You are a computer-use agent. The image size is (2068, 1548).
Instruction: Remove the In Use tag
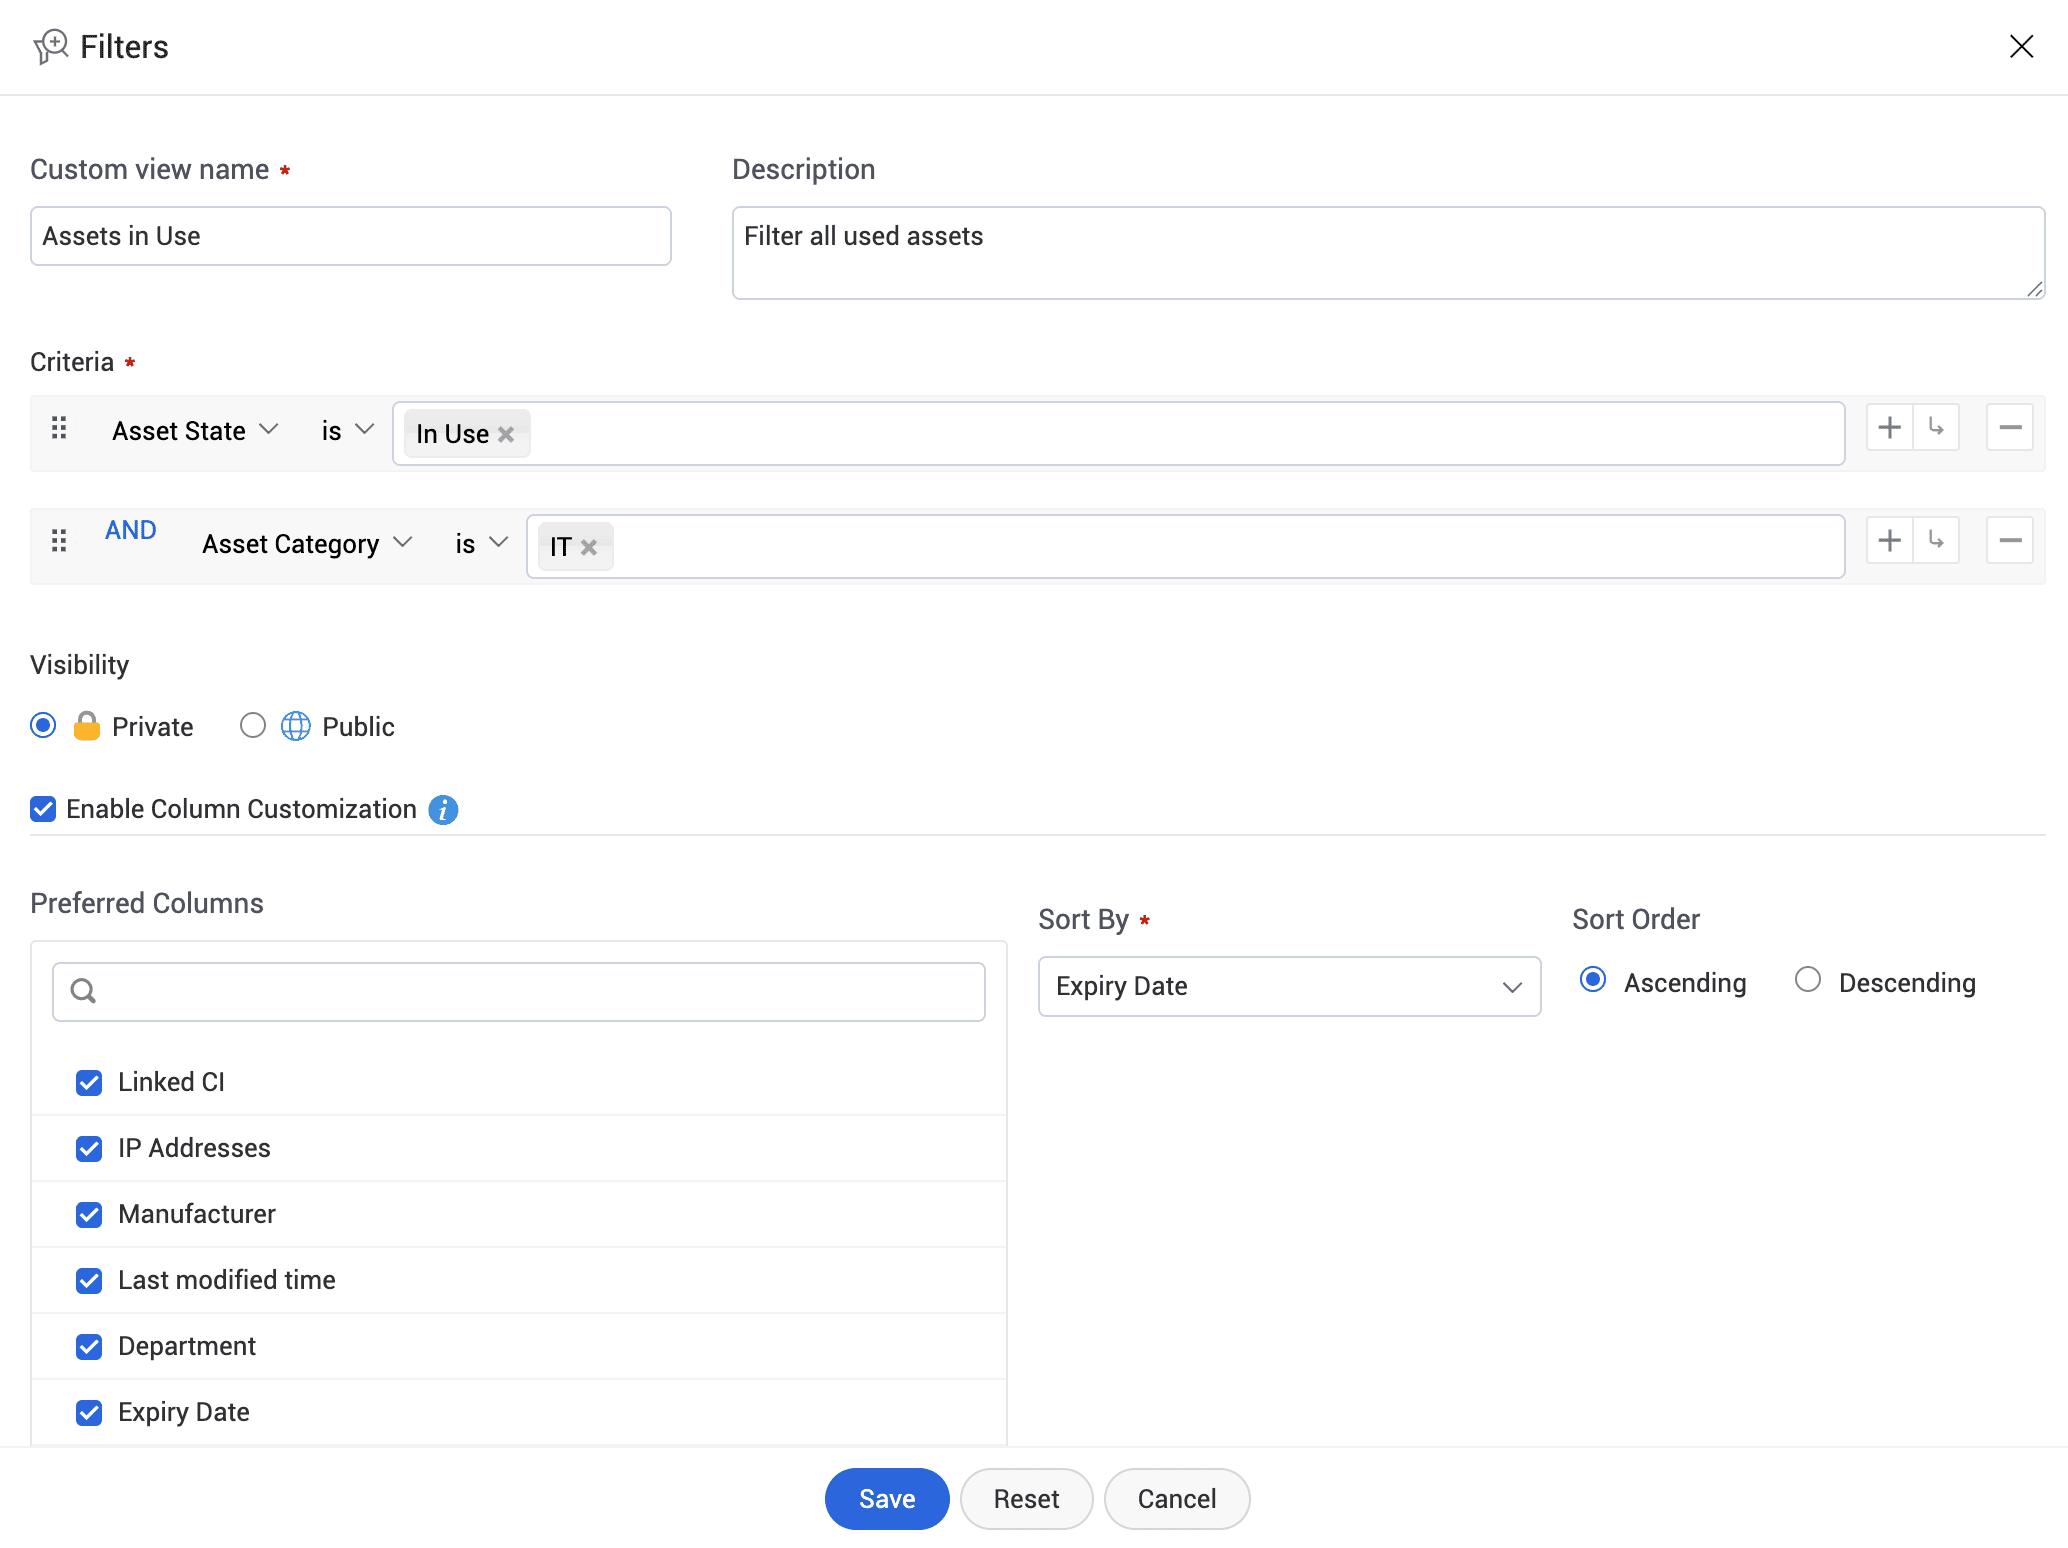506,434
